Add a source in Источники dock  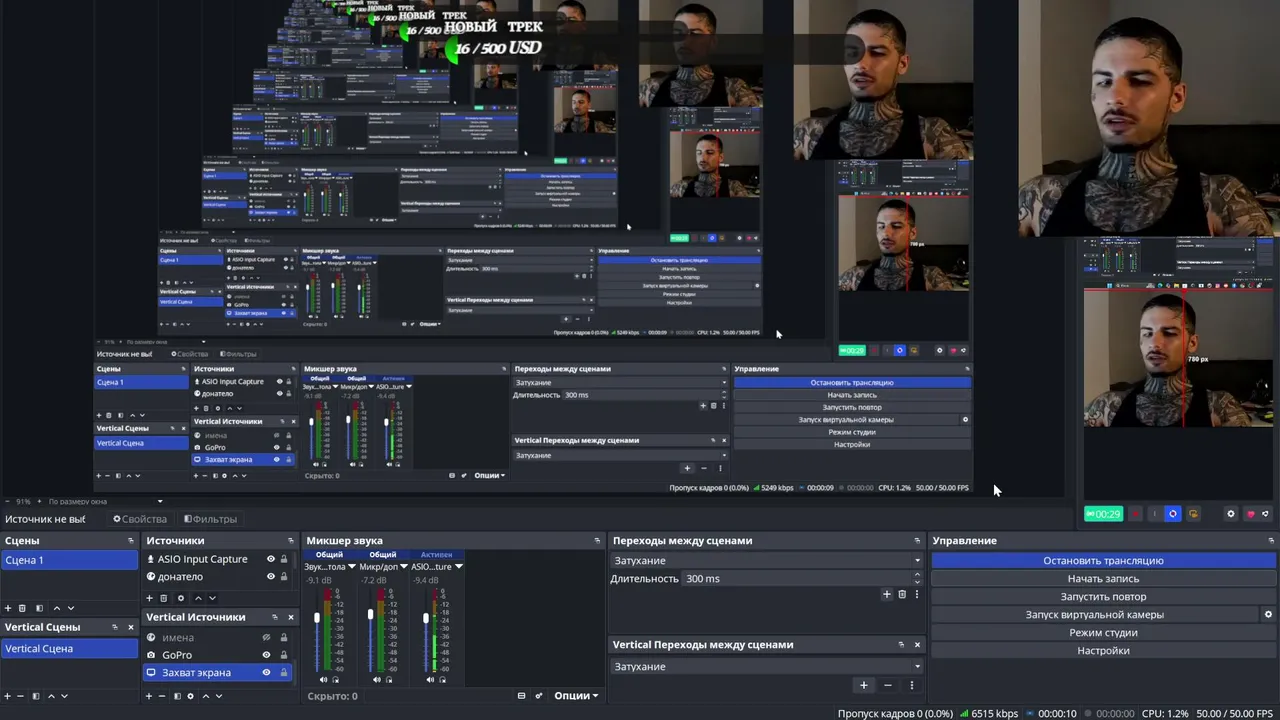point(150,598)
